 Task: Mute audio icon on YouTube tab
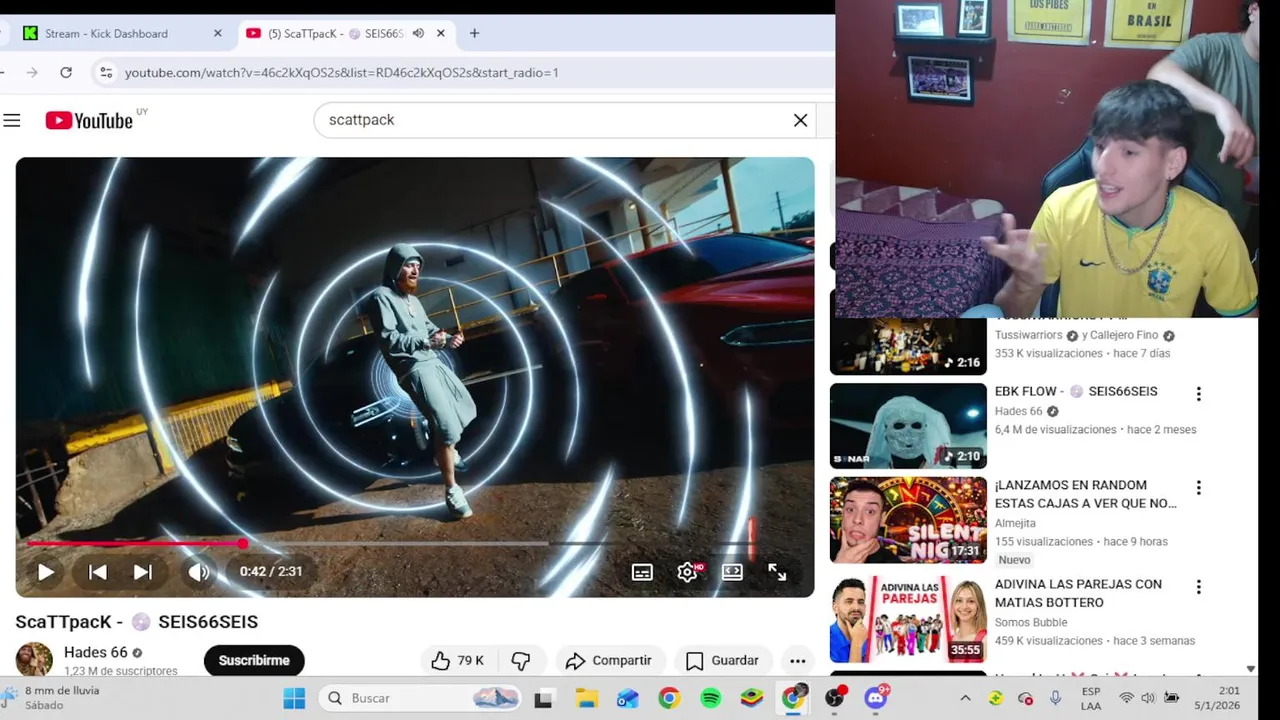[x=418, y=33]
